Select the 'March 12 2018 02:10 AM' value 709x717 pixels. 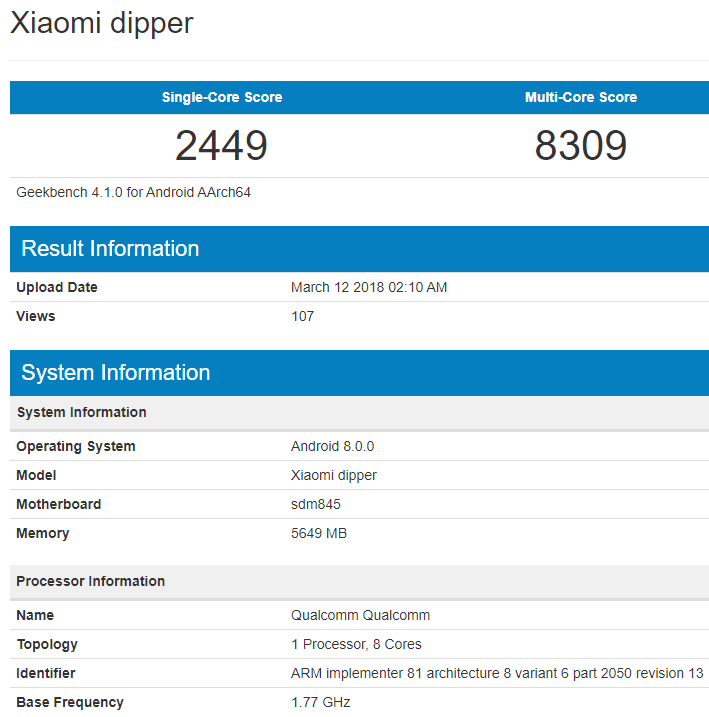pyautogui.click(x=369, y=287)
